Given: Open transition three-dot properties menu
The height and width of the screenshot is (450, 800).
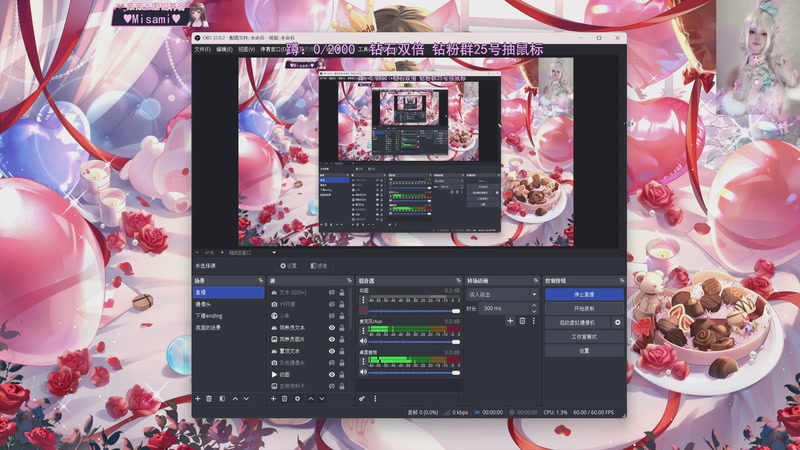Looking at the screenshot, I should point(534,321).
